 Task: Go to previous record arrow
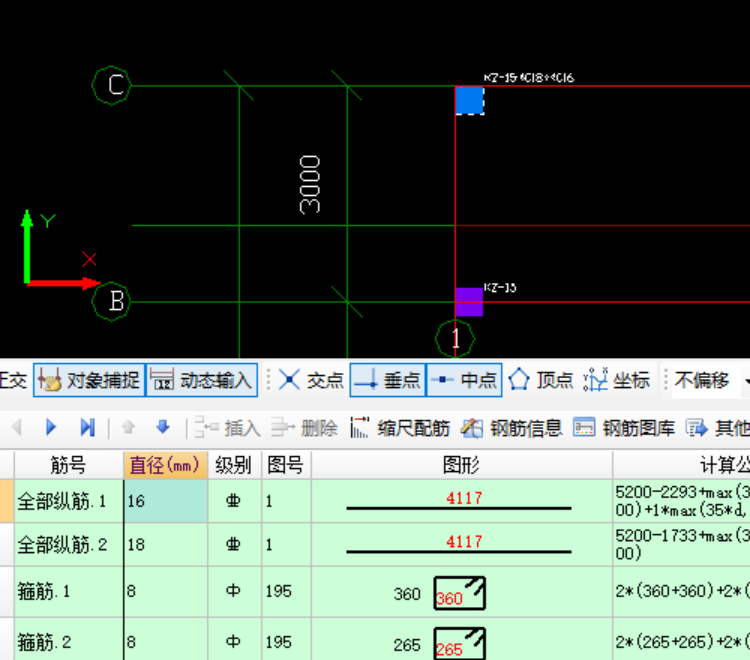[x=17, y=427]
